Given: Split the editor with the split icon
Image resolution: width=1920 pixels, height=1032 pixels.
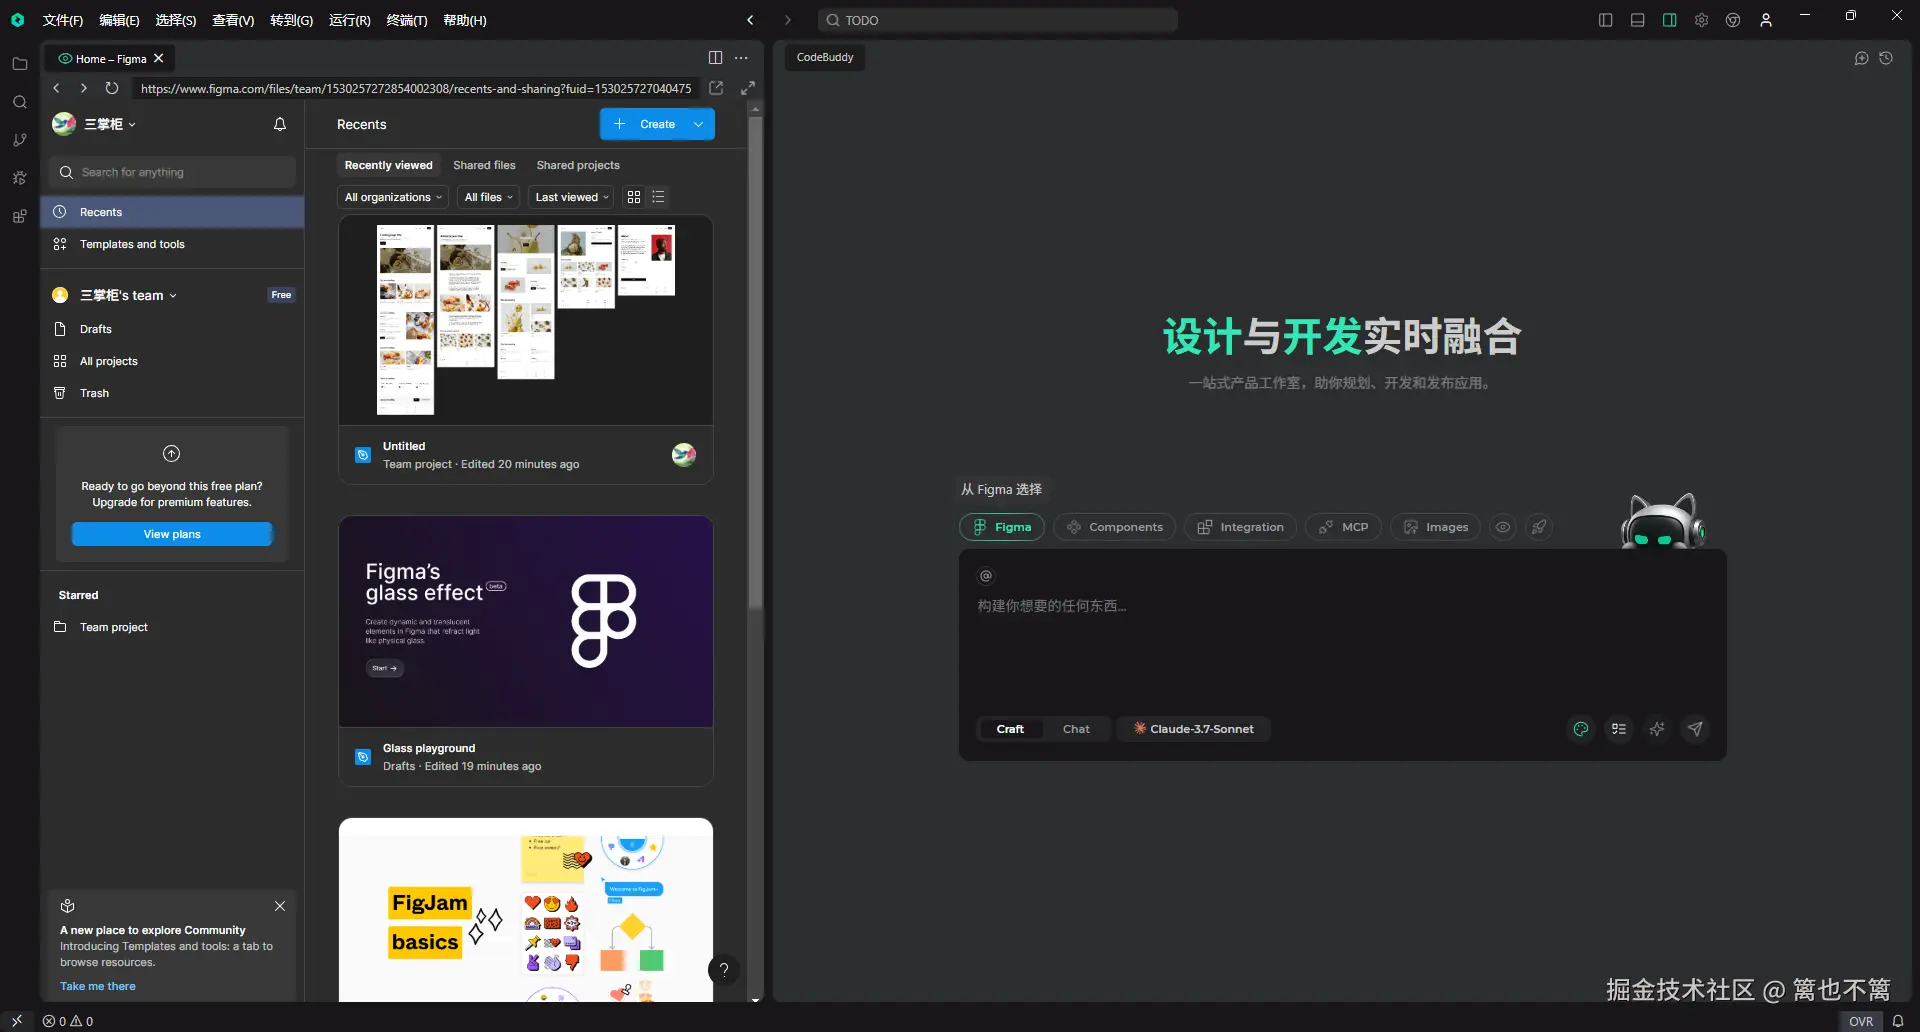Looking at the screenshot, I should [715, 58].
